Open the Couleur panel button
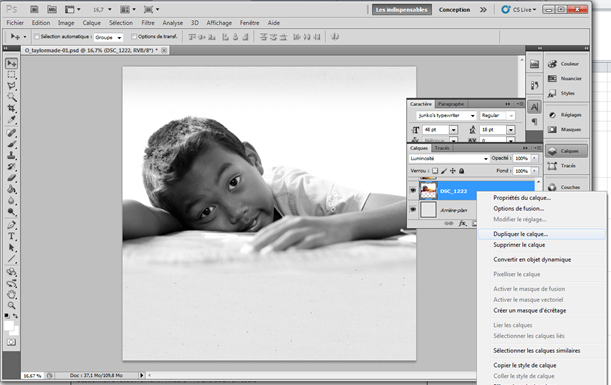 [x=566, y=64]
